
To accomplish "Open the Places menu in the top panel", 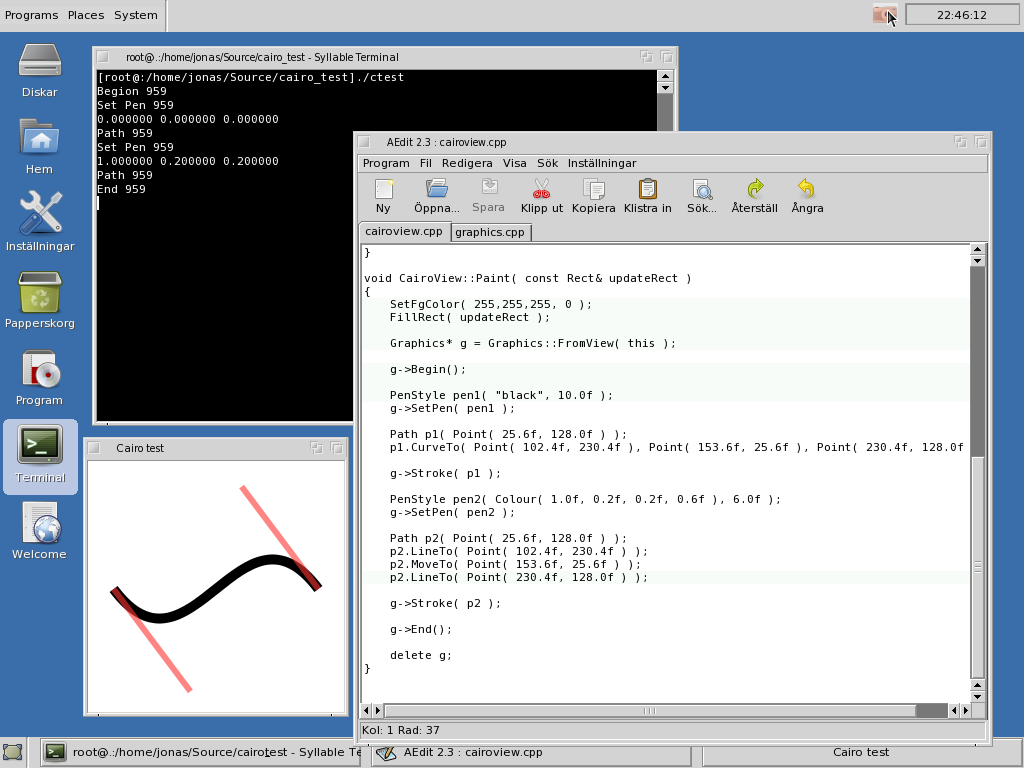I will [x=86, y=15].
